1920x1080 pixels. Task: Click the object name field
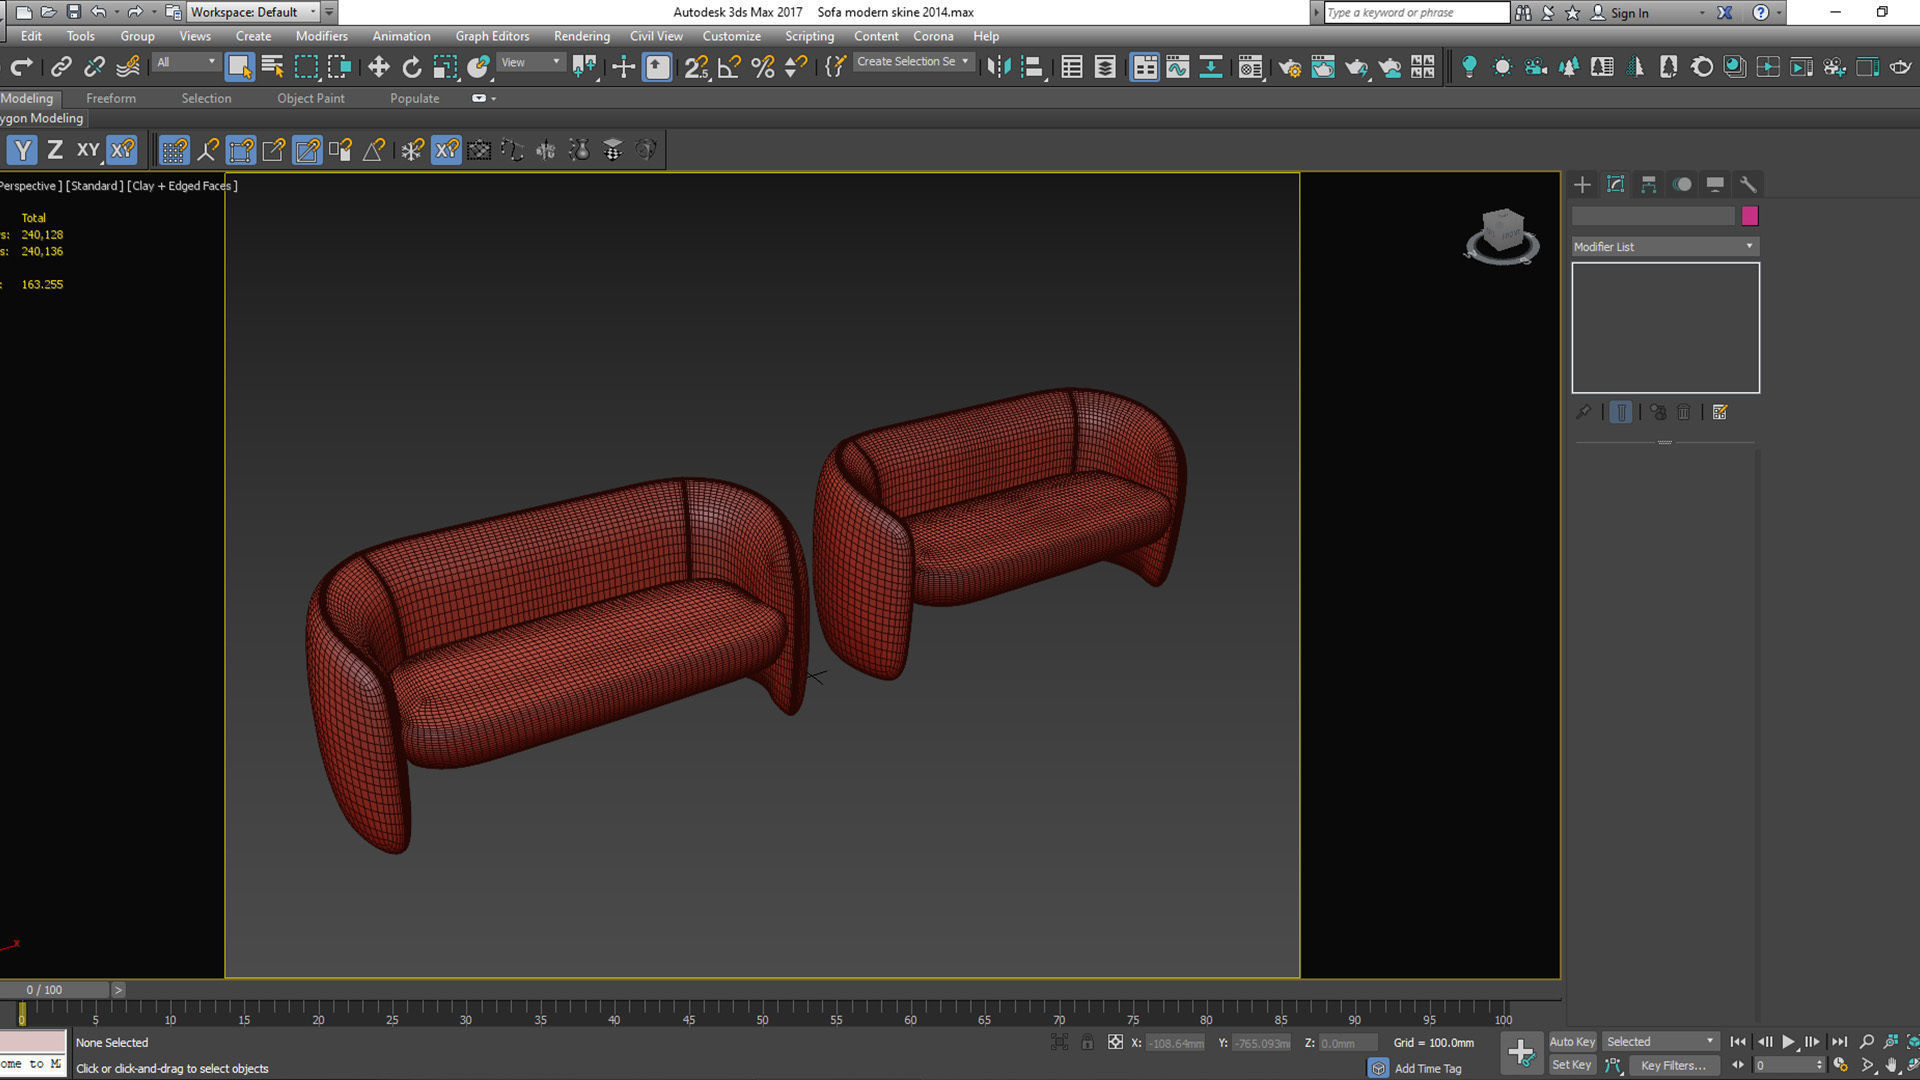point(1653,216)
